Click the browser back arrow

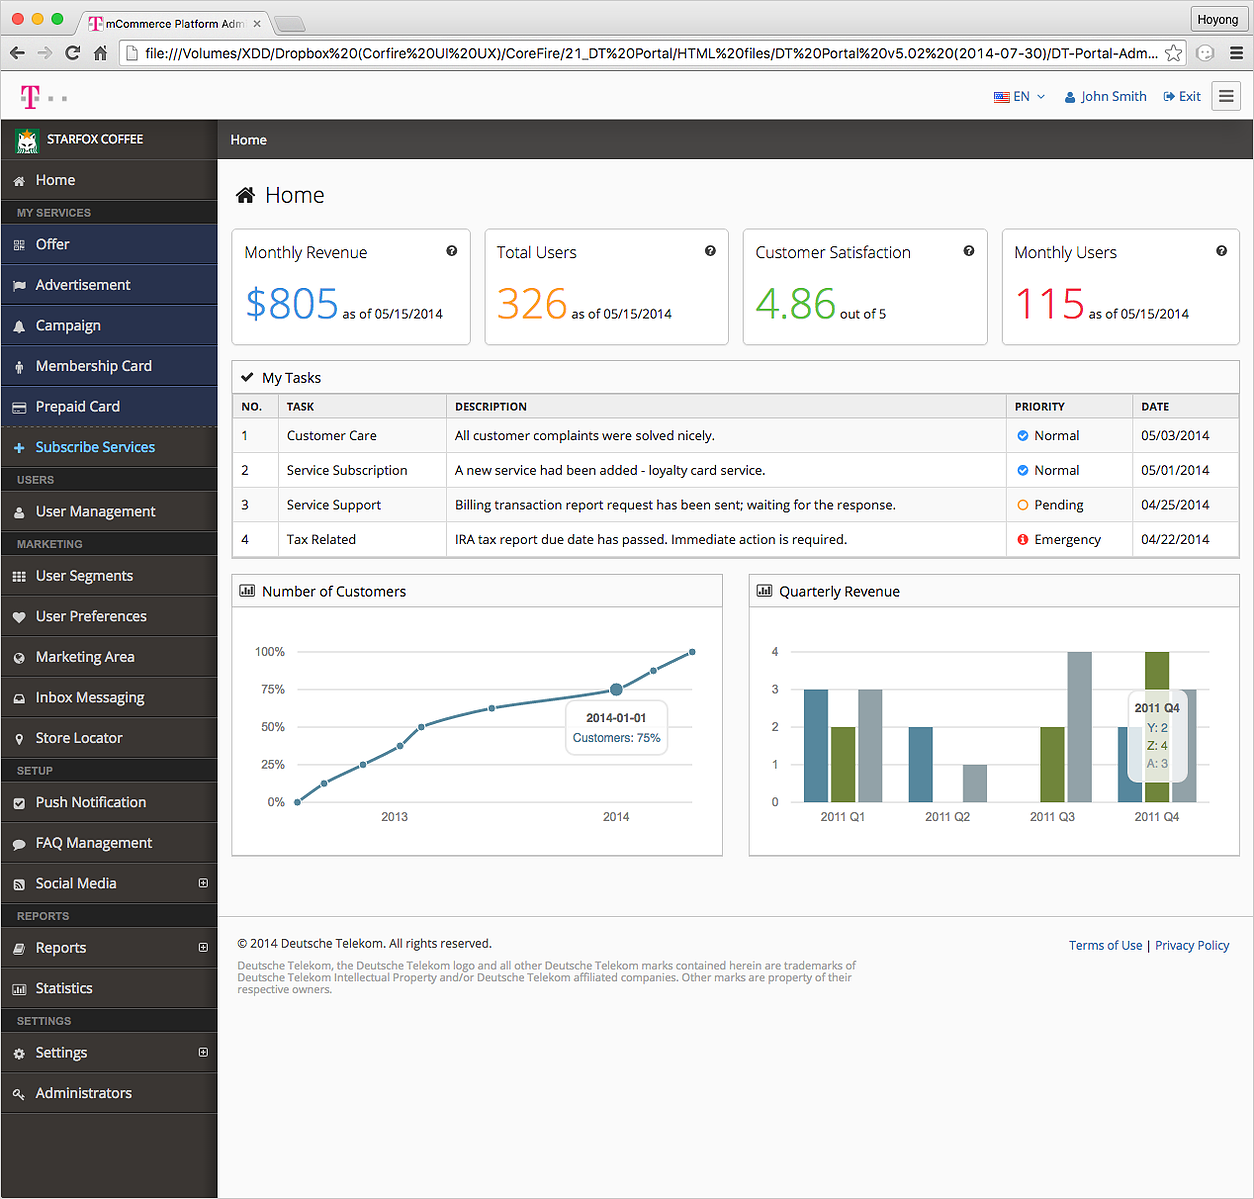click(17, 53)
